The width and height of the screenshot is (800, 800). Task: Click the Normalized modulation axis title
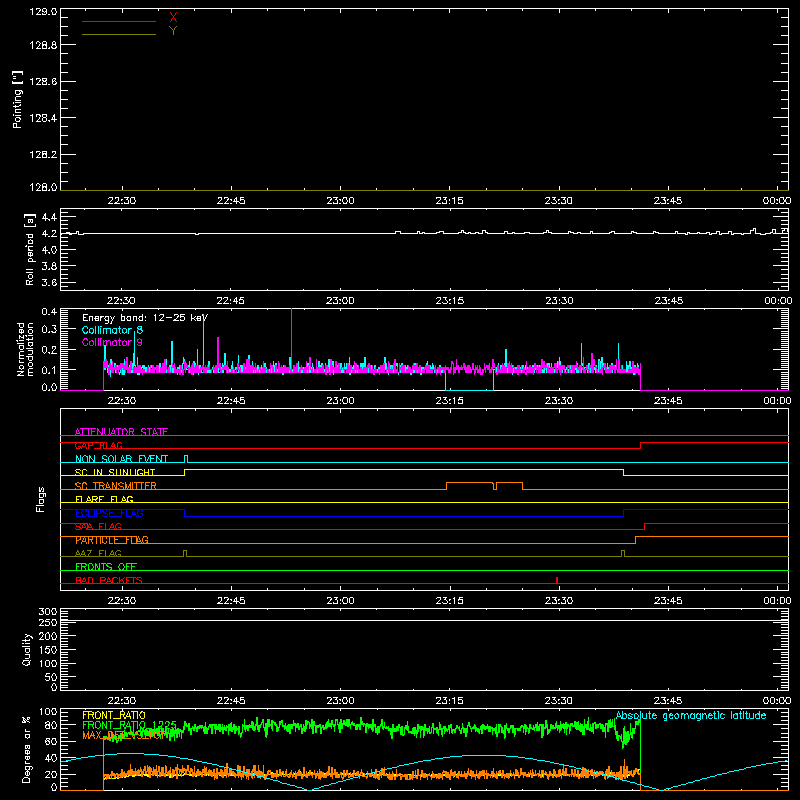[x=26, y=349]
